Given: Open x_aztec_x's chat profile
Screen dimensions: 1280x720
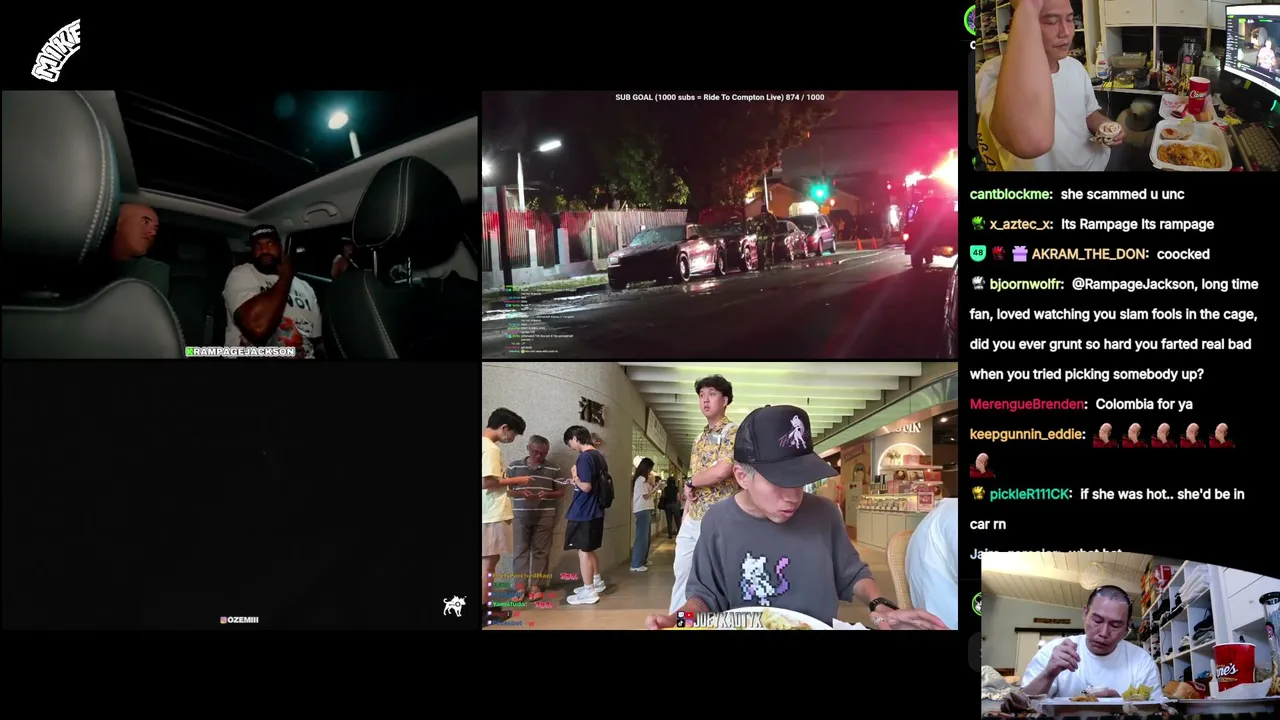Looking at the screenshot, I should (x=1020, y=224).
